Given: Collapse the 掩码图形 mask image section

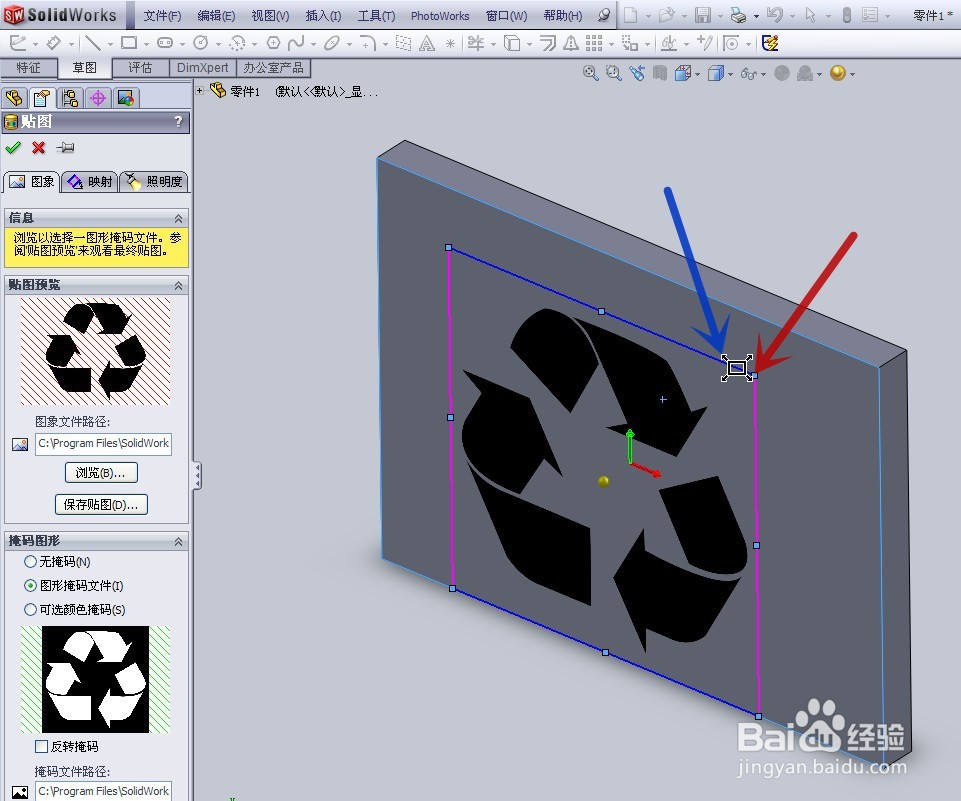Looking at the screenshot, I should click(178, 541).
